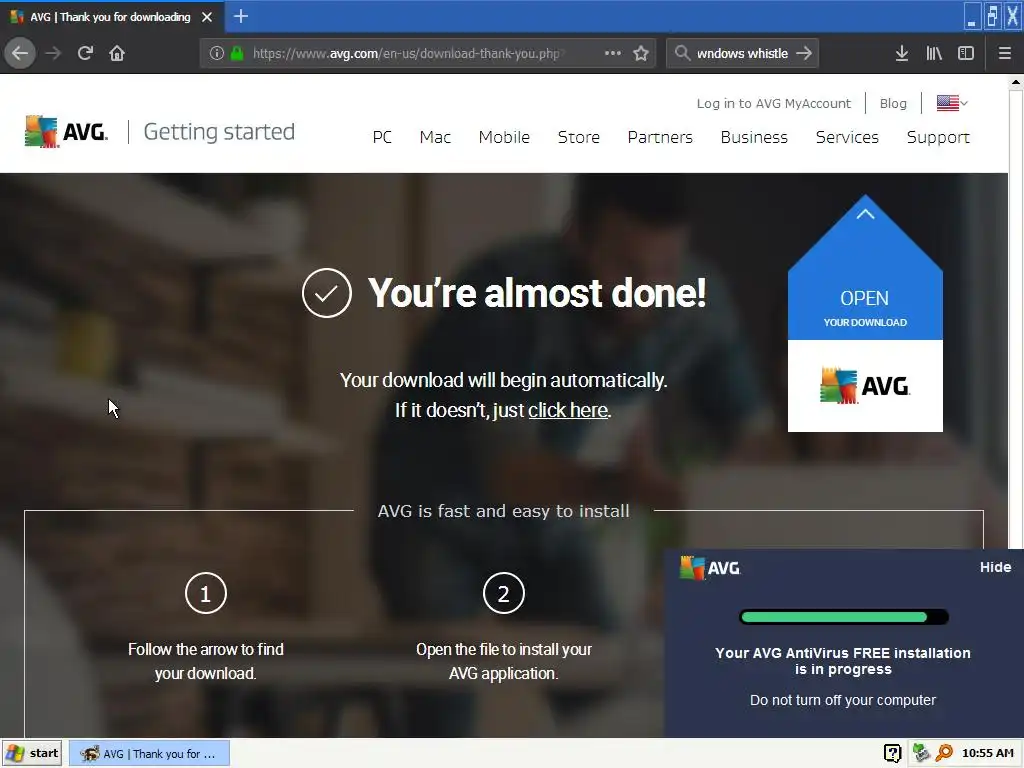The height and width of the screenshot is (768, 1024).
Task: Click the forward navigation arrow
Action: click(x=54, y=53)
